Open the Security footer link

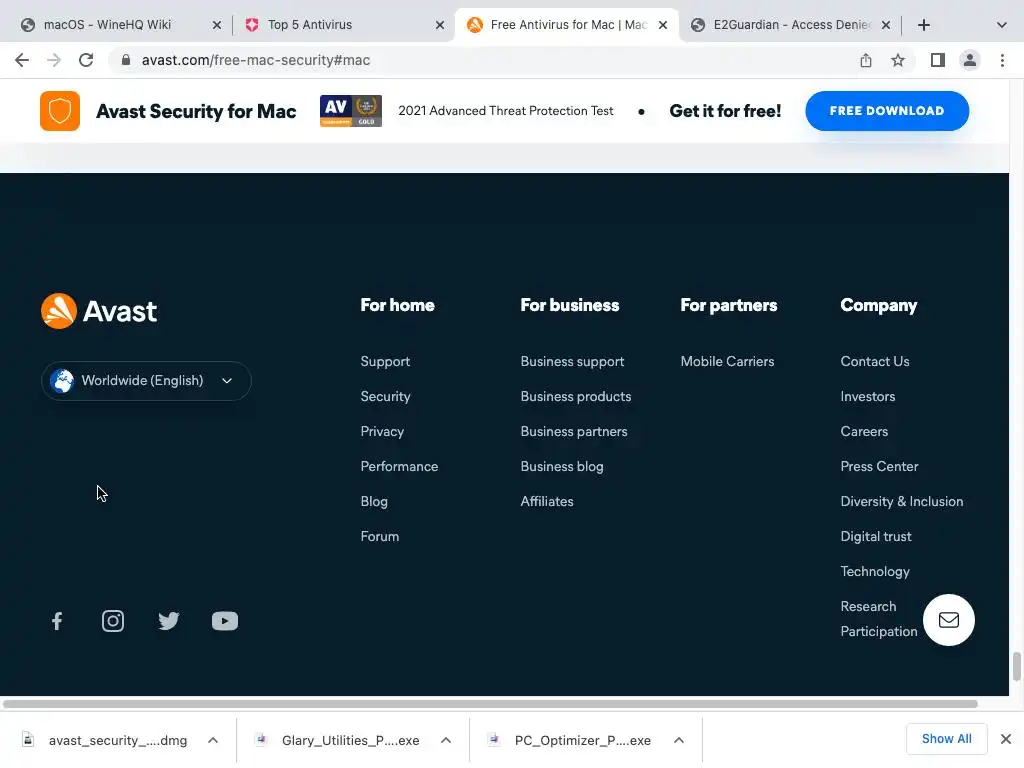click(385, 396)
